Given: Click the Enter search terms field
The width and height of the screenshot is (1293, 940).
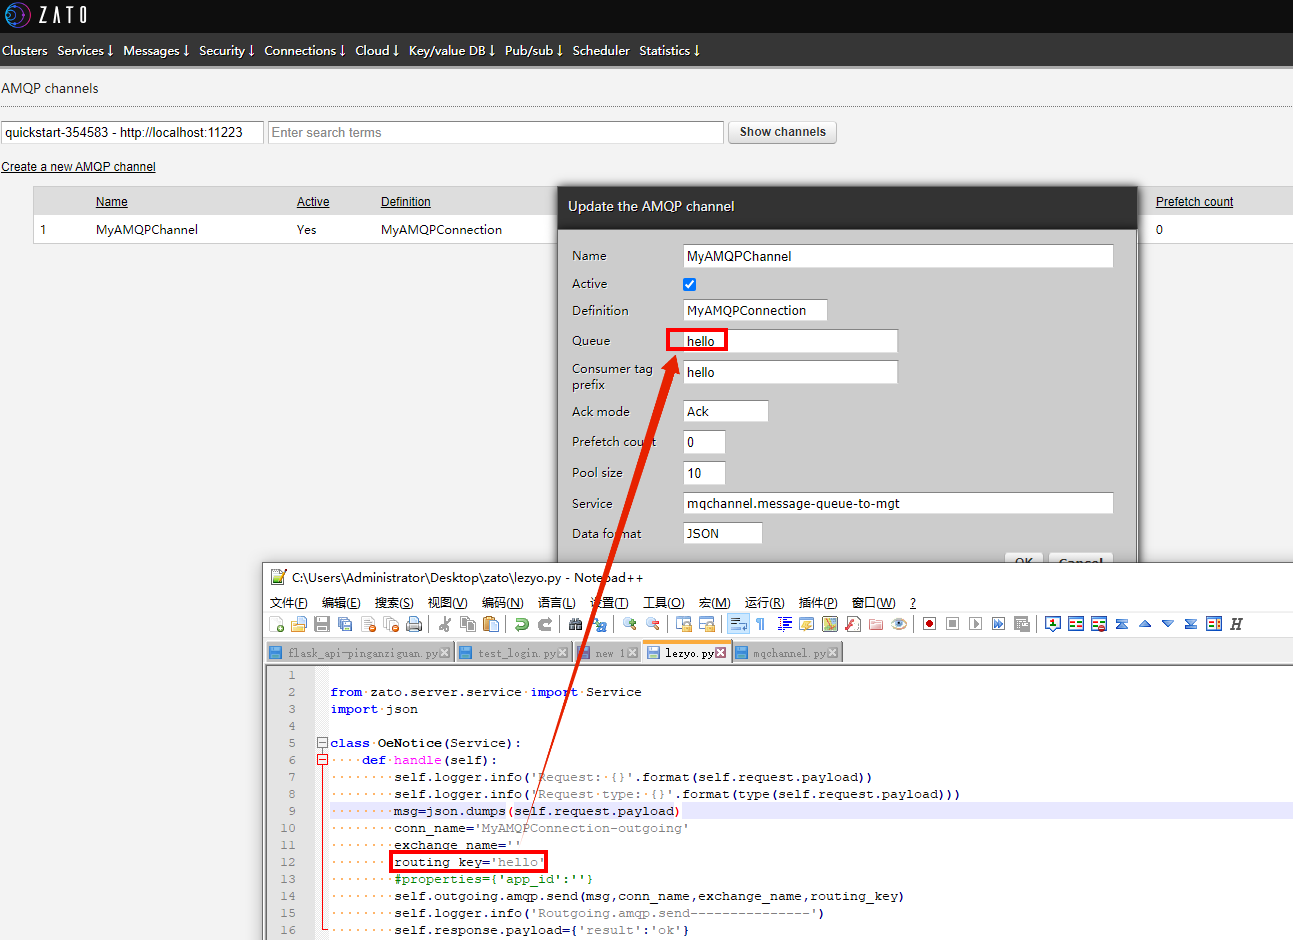Looking at the screenshot, I should click(x=496, y=132).
